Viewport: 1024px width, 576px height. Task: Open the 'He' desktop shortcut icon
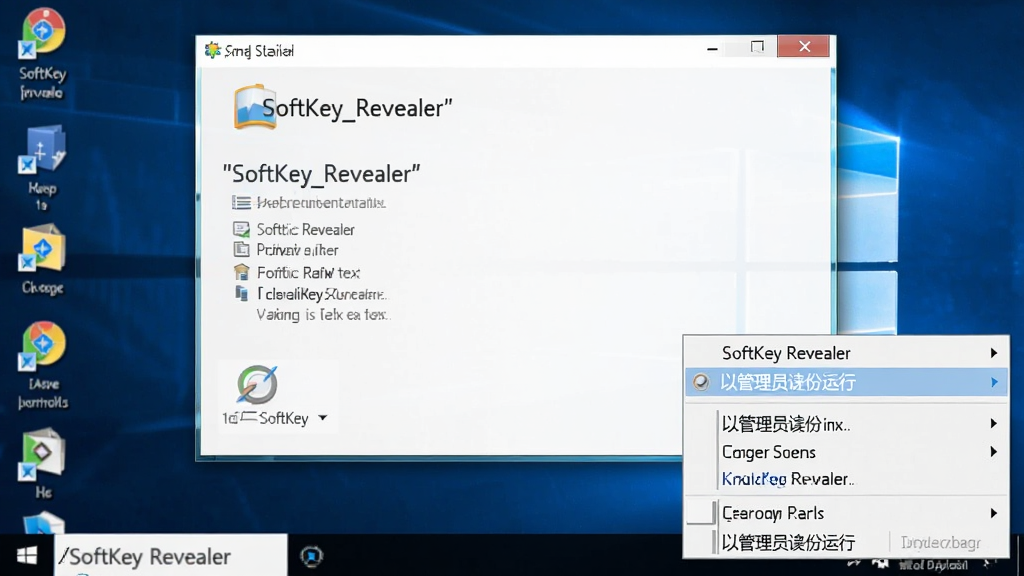pyautogui.click(x=42, y=455)
